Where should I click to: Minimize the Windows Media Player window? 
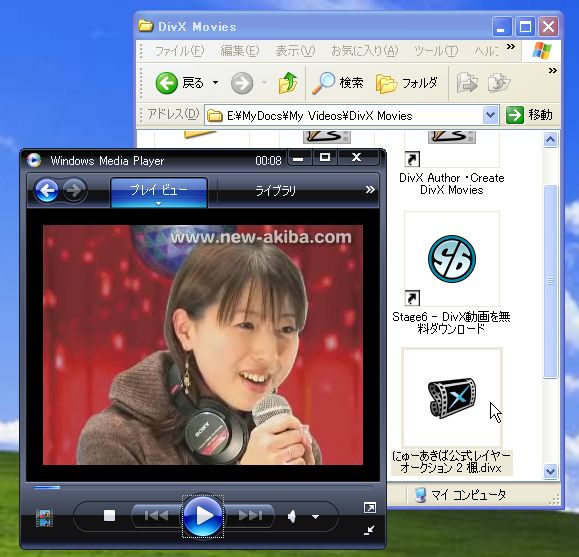[x=299, y=158]
